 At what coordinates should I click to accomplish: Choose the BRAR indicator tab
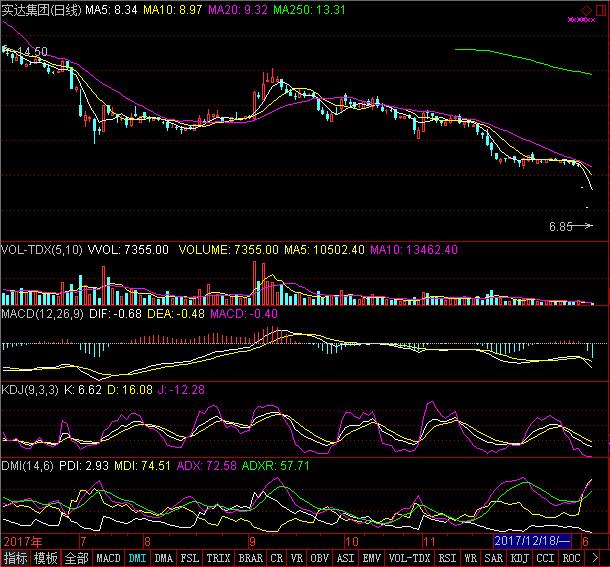(x=251, y=558)
